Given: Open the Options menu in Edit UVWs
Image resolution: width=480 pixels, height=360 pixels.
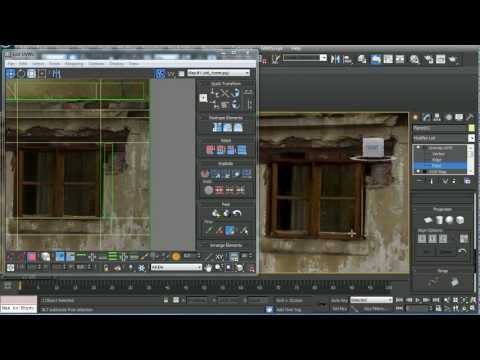Looking at the screenshot, I should (96, 63).
